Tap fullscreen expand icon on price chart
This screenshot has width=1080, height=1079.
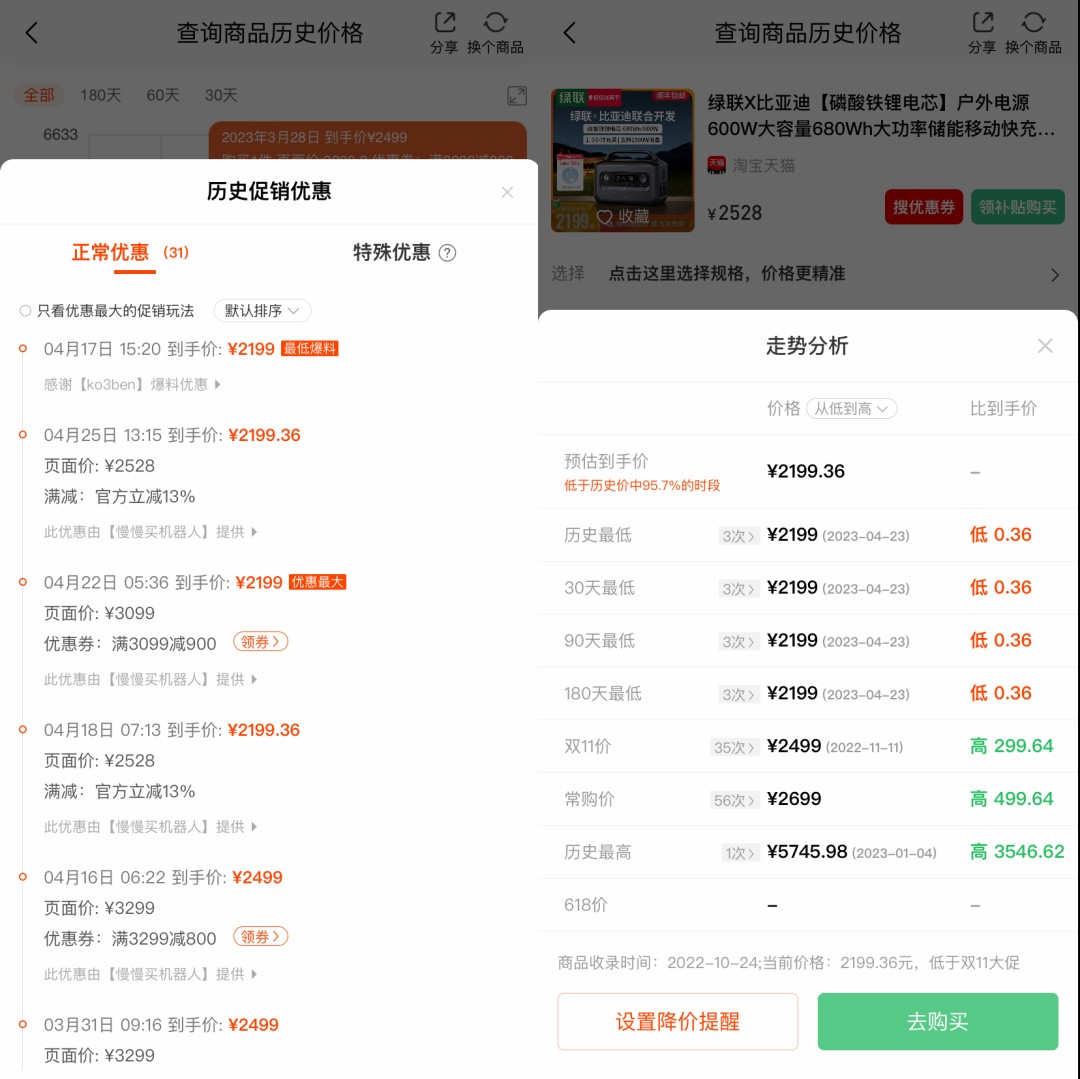point(517,96)
